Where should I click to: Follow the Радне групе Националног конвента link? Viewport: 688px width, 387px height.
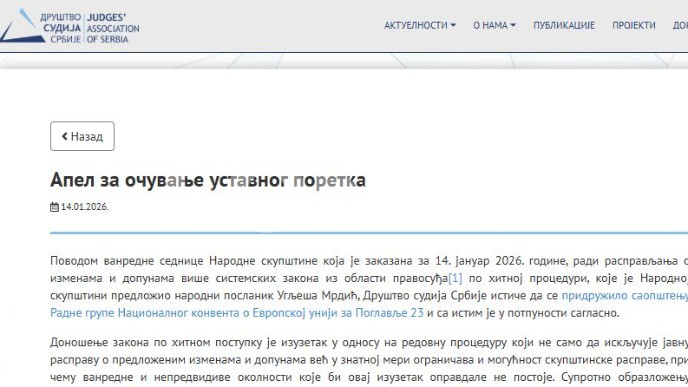click(x=237, y=313)
